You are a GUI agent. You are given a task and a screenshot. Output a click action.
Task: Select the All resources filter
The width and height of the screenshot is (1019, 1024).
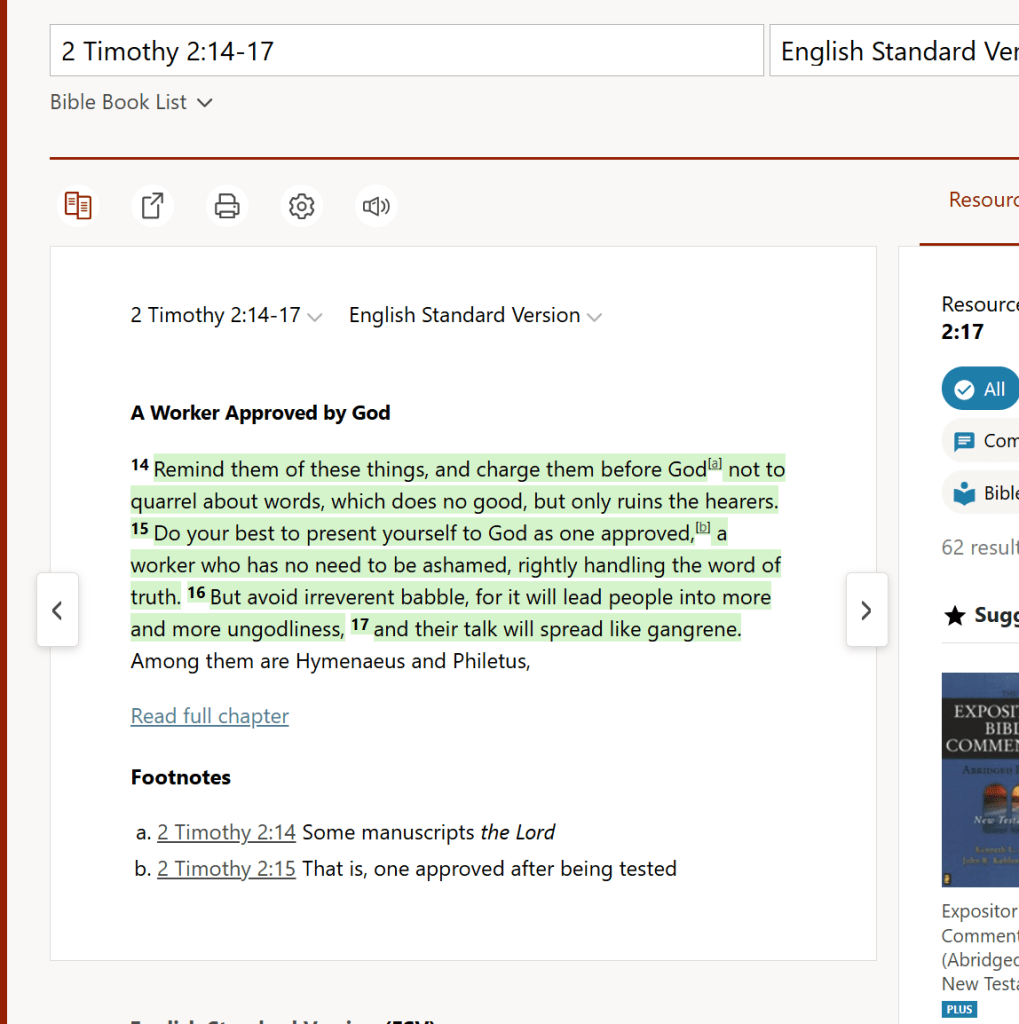(x=981, y=389)
